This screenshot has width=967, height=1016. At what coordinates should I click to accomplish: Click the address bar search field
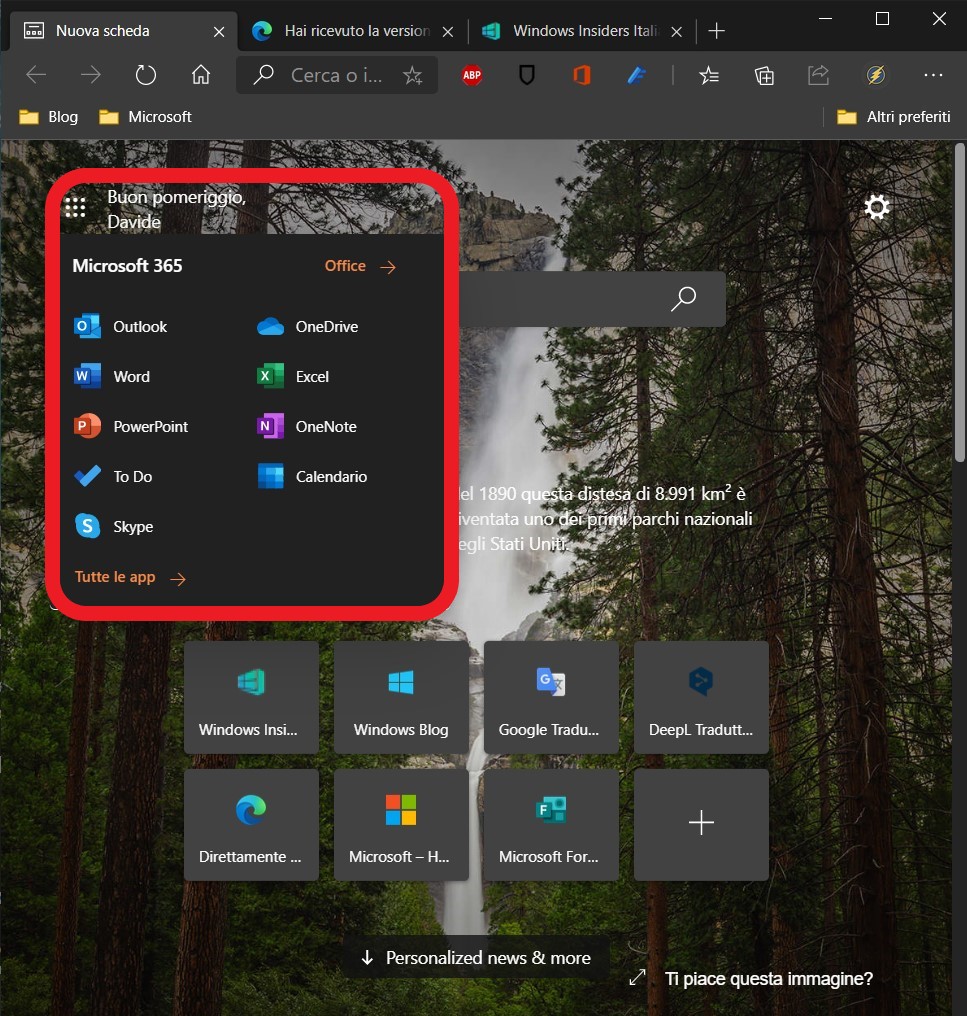(x=336, y=75)
